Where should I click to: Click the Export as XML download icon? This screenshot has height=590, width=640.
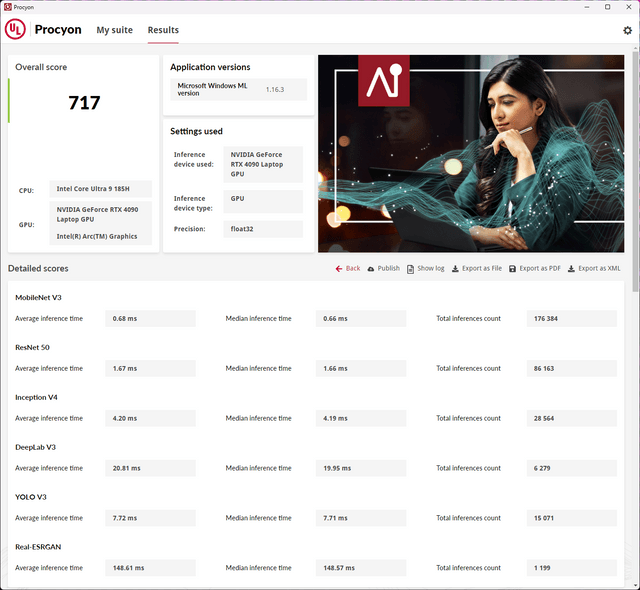click(x=571, y=268)
